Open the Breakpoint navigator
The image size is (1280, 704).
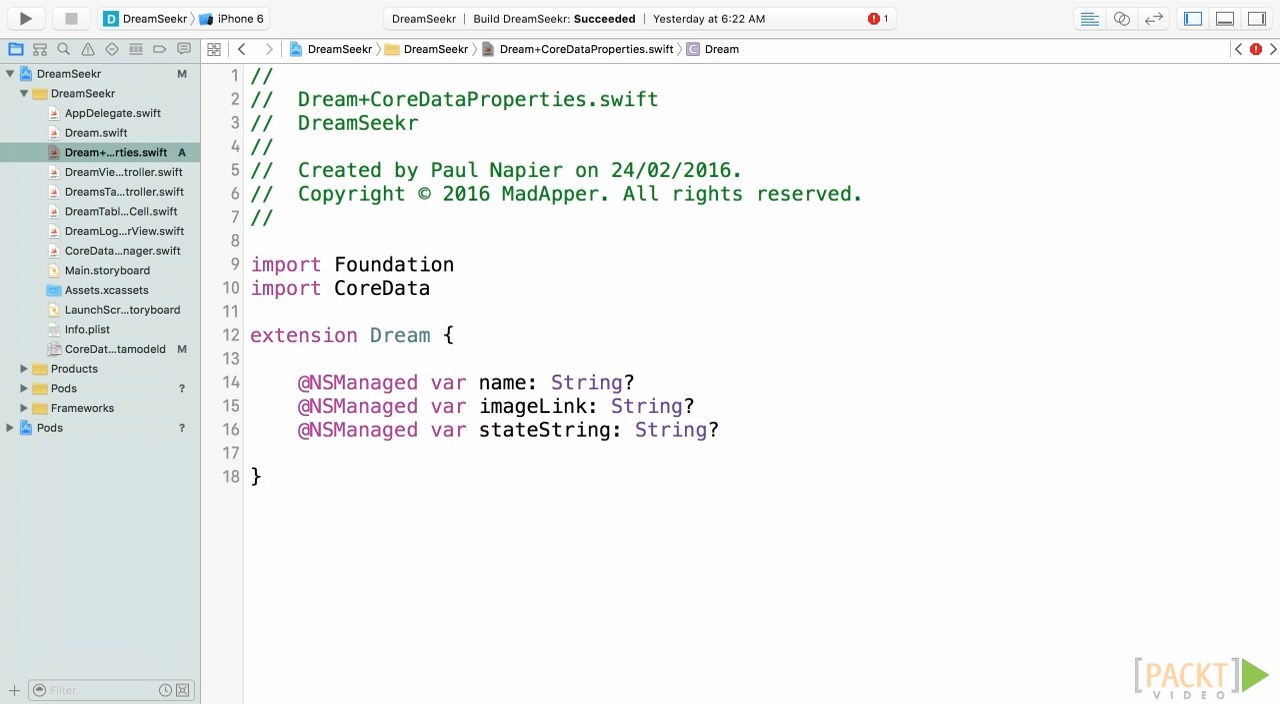[160, 49]
